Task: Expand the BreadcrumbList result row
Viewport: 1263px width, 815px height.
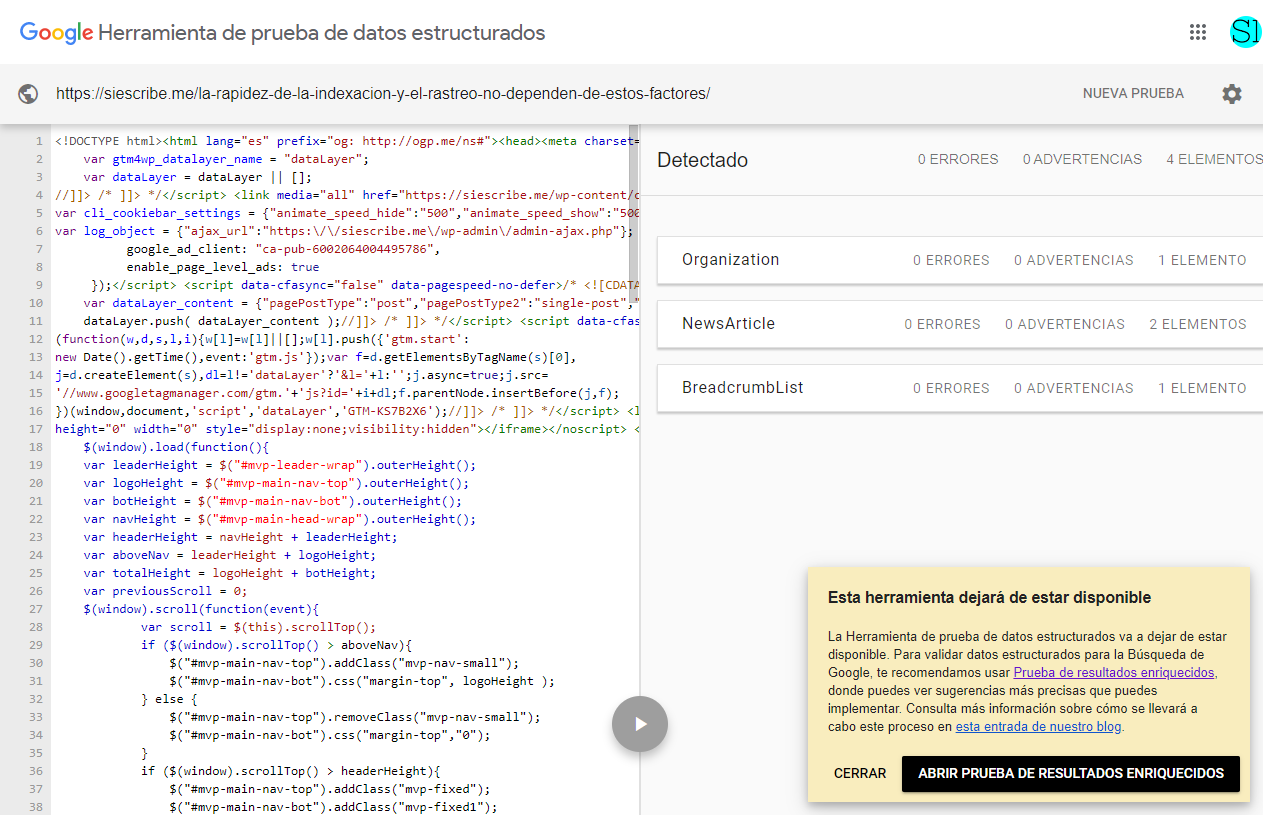Action: (960, 388)
